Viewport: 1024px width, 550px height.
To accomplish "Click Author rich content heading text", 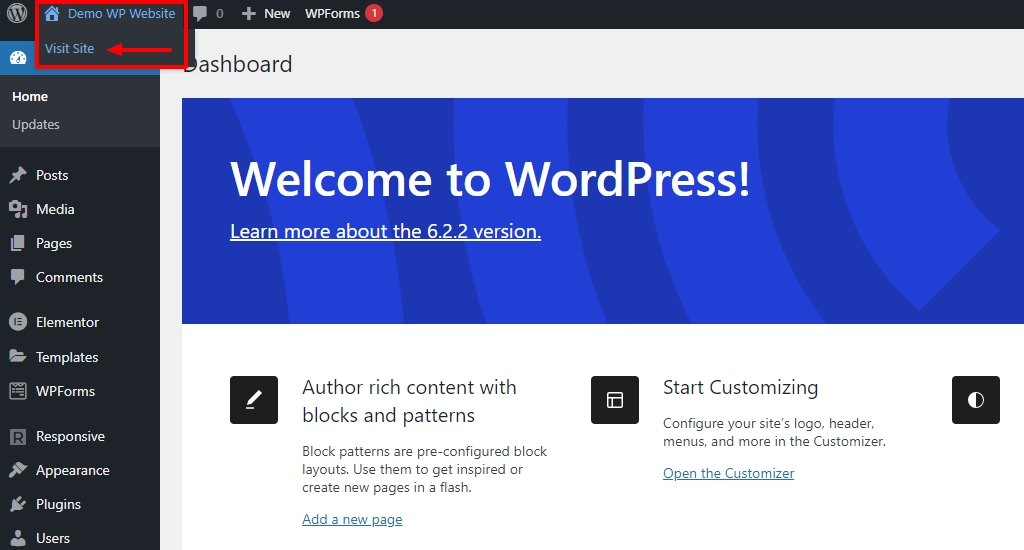I will 409,401.
